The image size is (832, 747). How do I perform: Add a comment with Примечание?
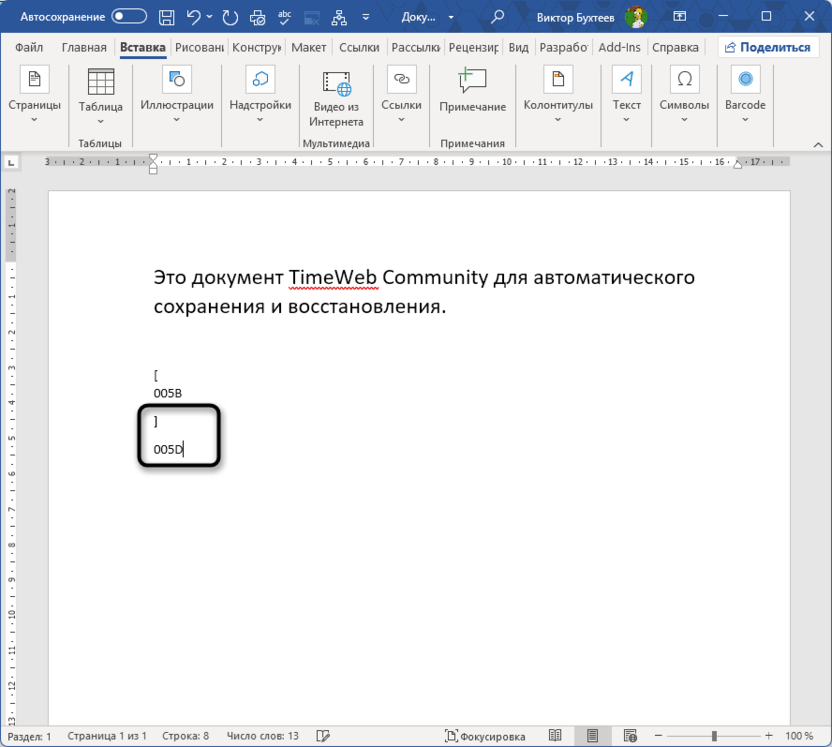pos(472,90)
